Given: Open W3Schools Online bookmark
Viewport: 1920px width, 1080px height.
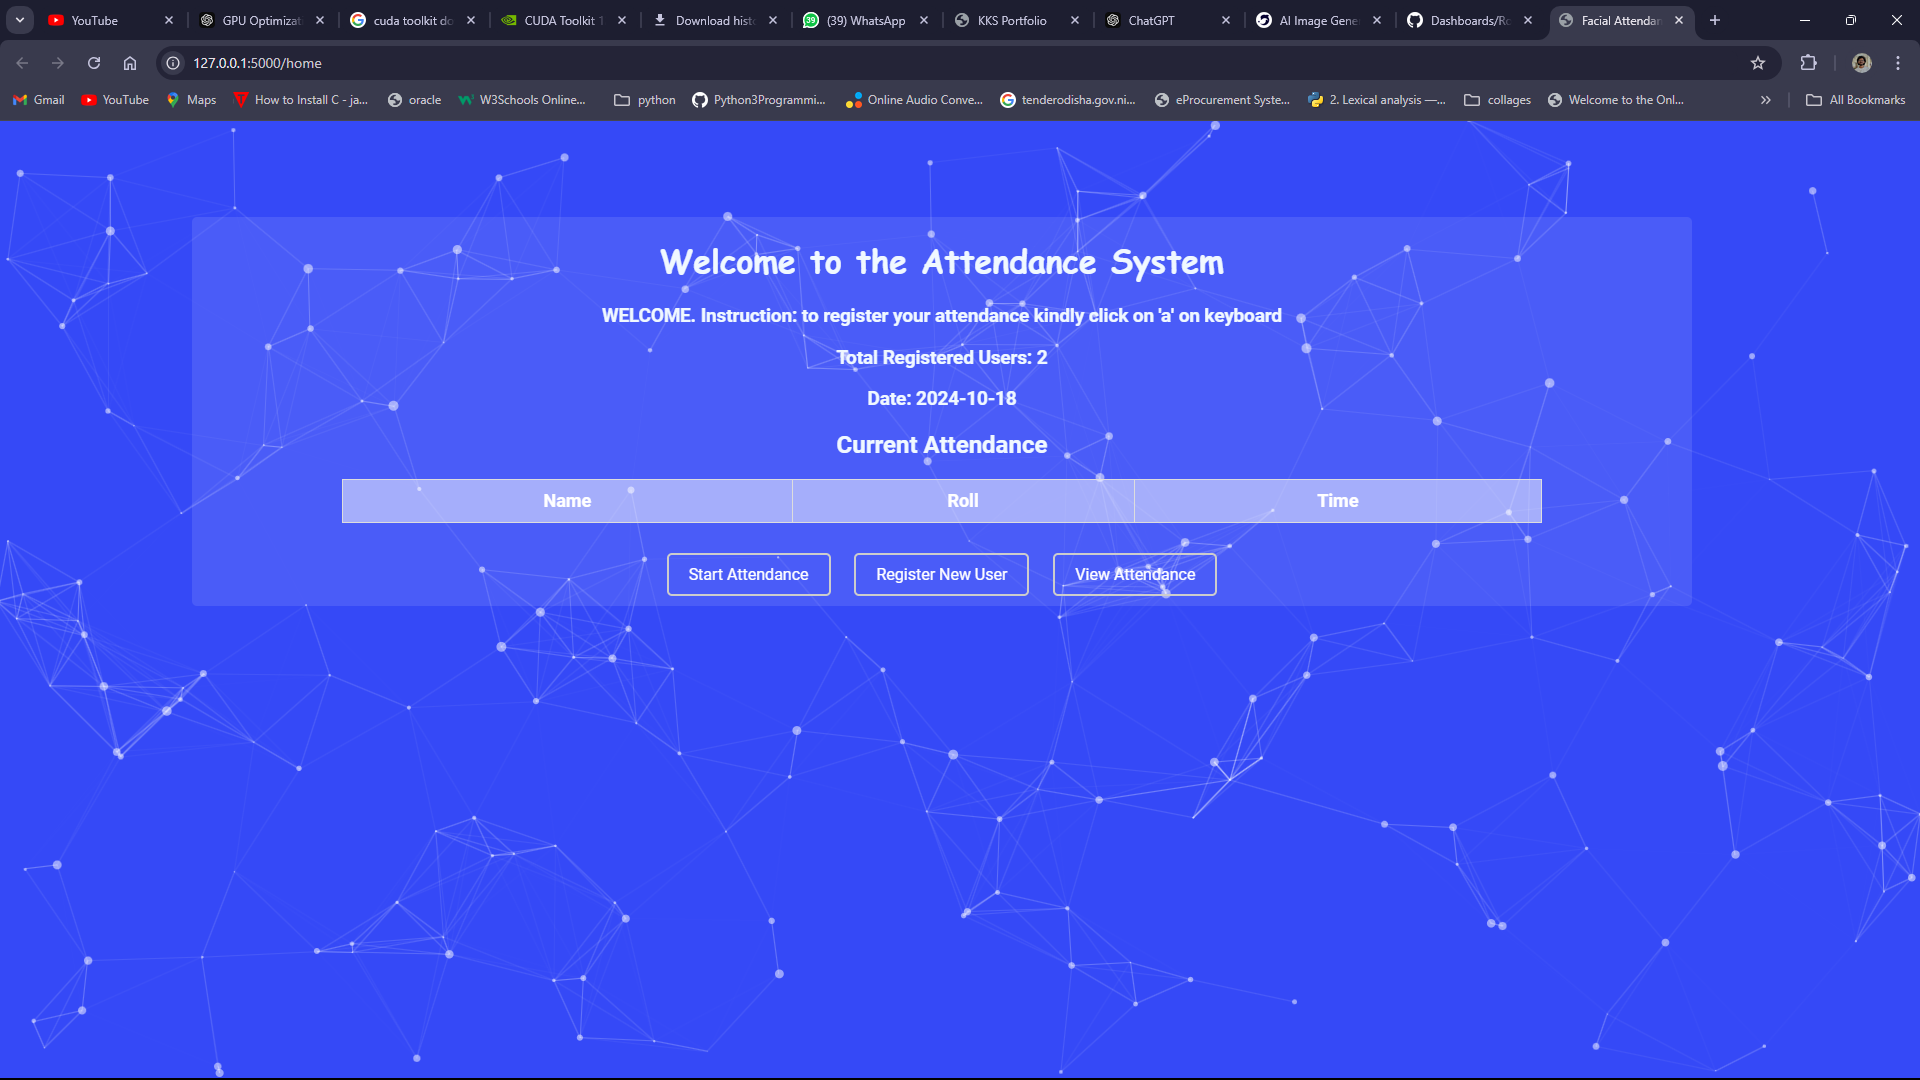Looking at the screenshot, I should (522, 100).
